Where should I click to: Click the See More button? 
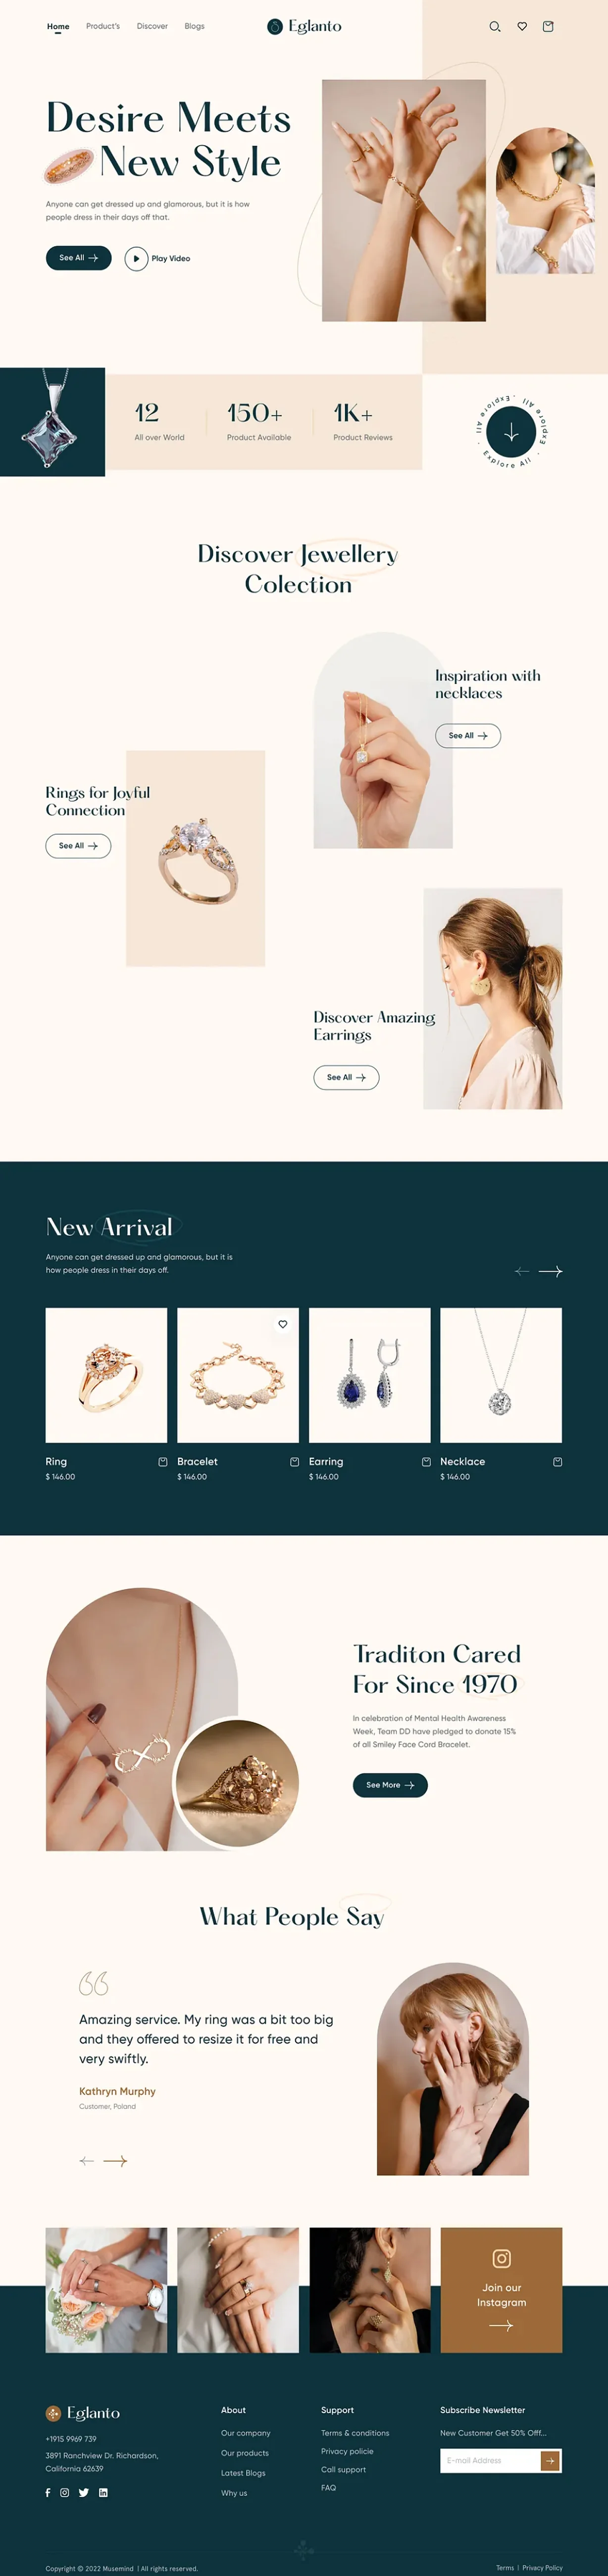tap(390, 1785)
